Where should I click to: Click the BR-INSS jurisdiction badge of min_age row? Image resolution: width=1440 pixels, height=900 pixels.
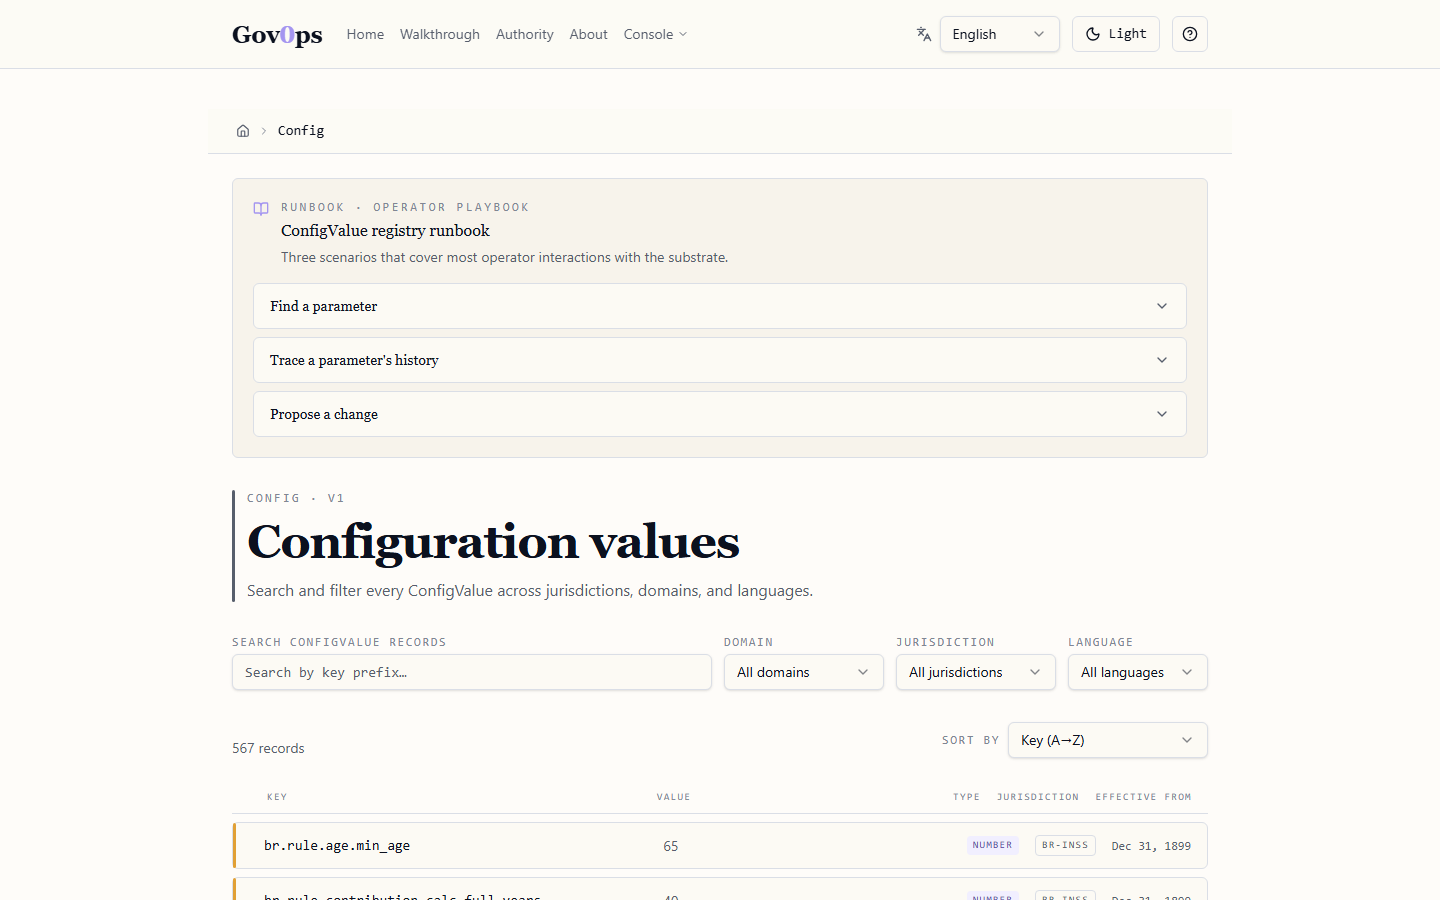(x=1065, y=845)
